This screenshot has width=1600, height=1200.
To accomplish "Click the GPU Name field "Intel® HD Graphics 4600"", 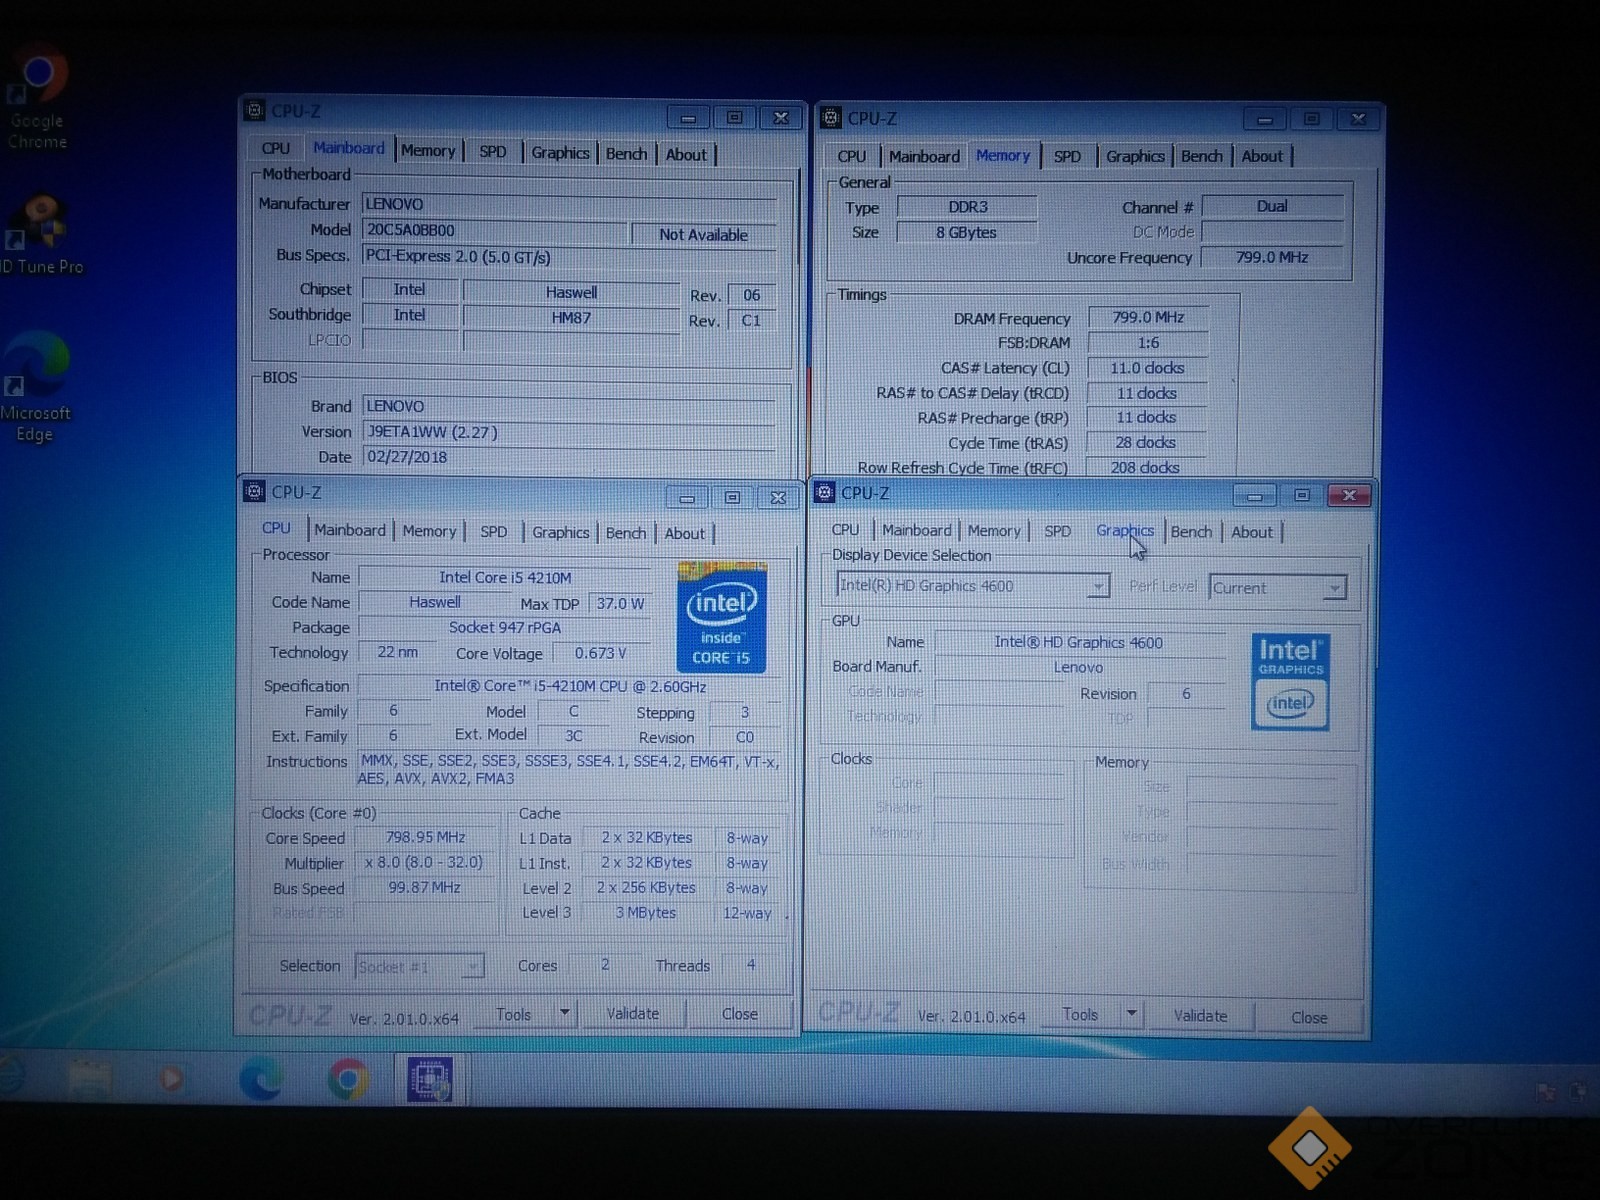I will pos(1079,642).
